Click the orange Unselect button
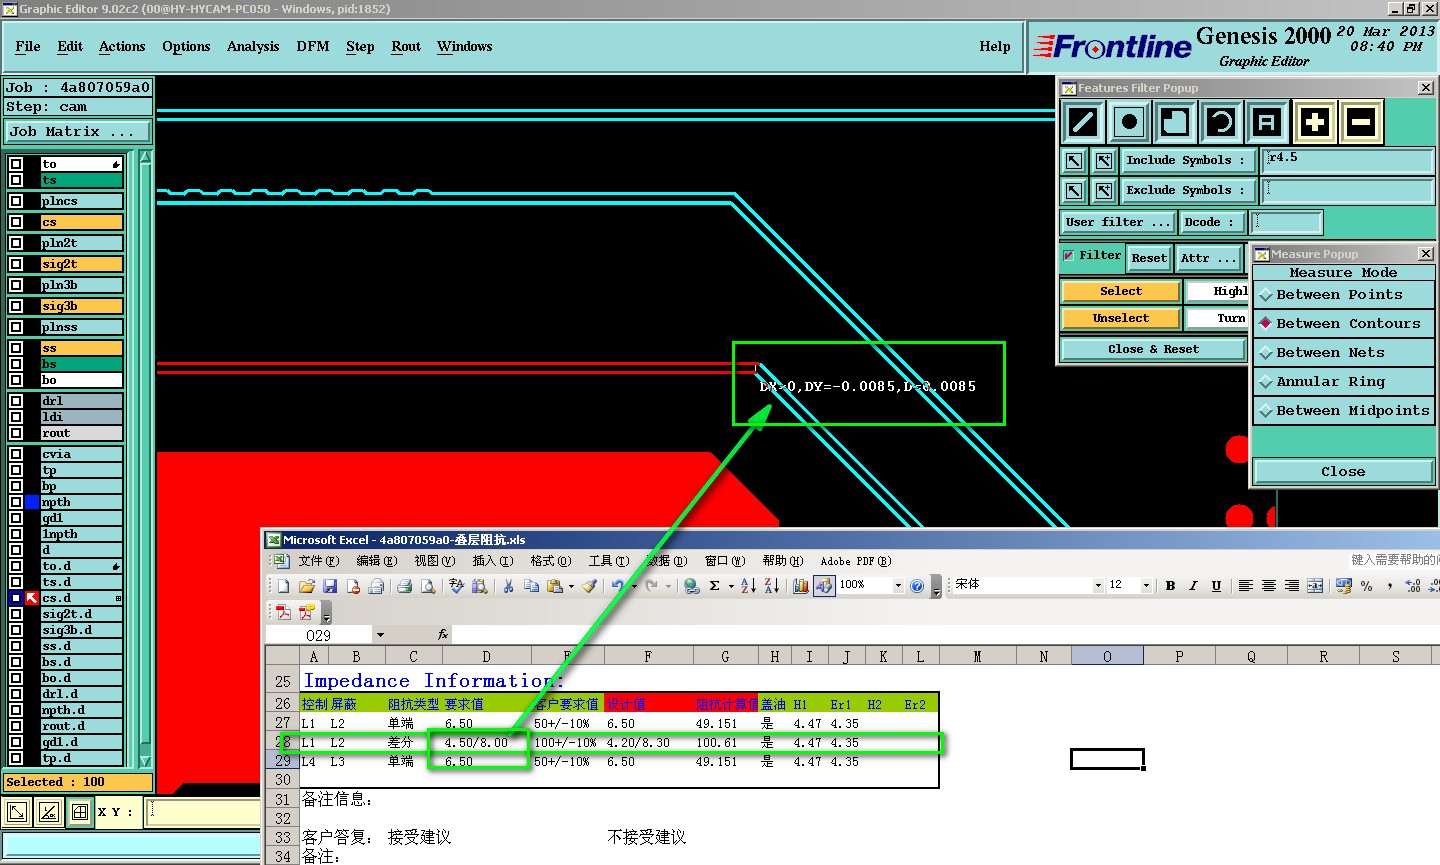This screenshot has height=865, width=1440. coord(1121,319)
